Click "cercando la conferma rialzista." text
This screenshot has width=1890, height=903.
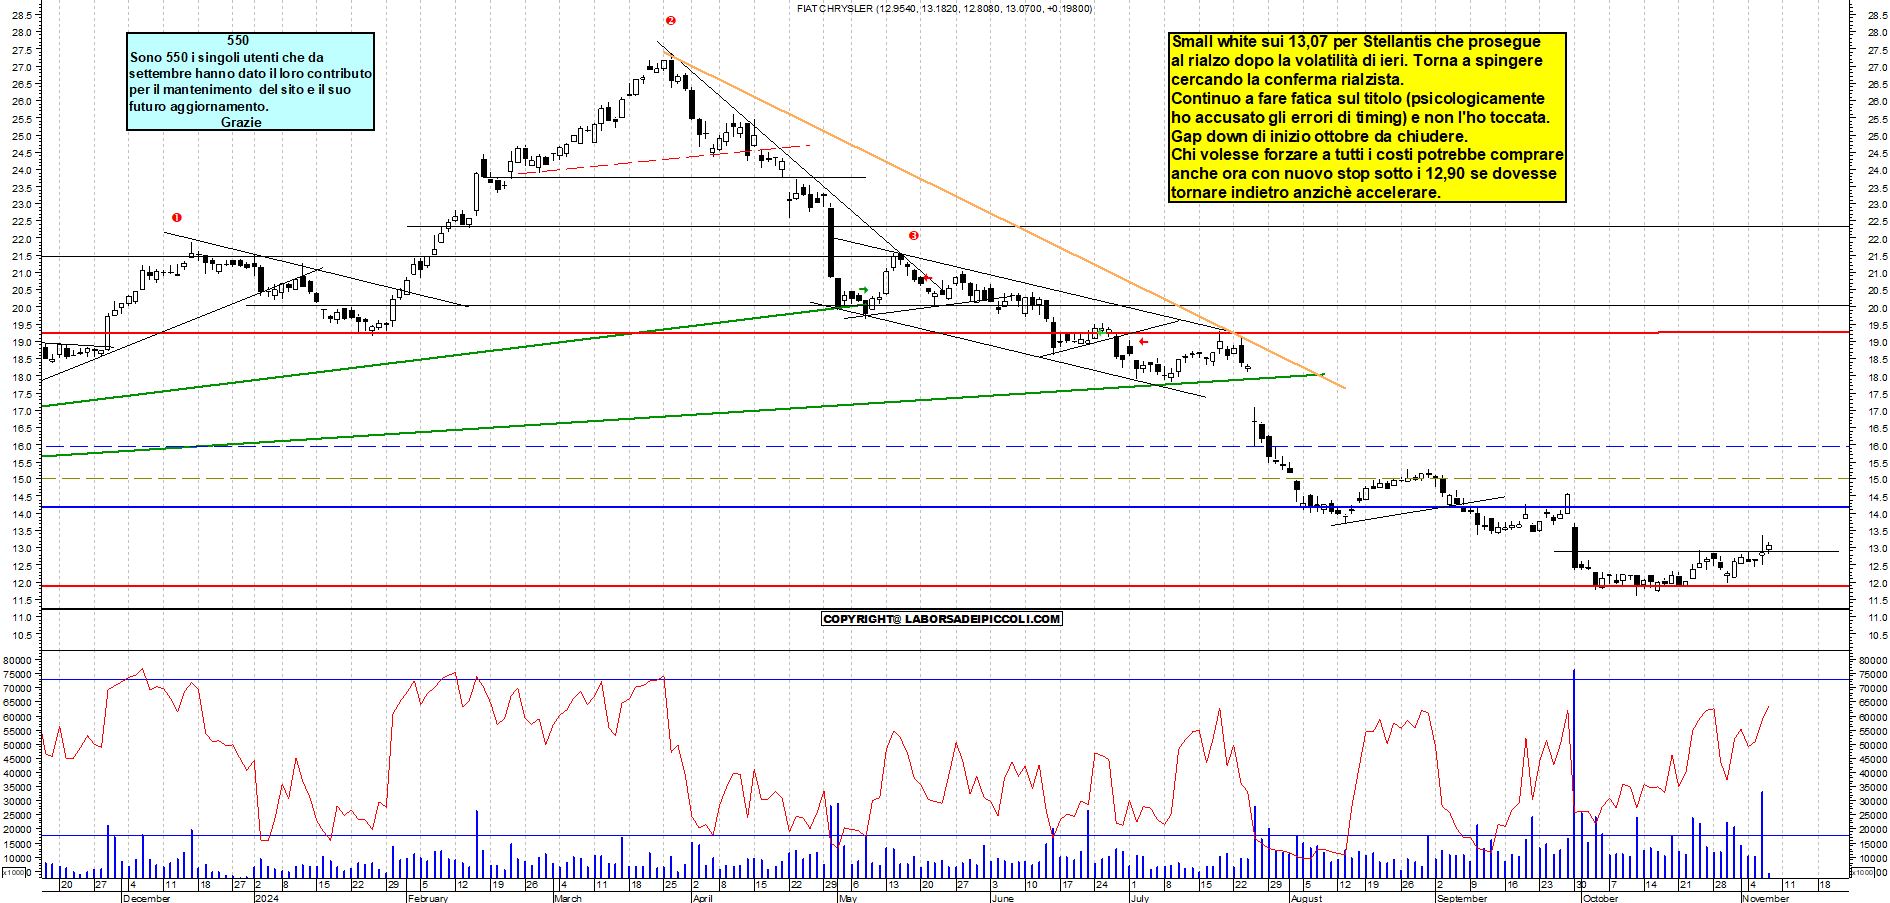click(x=1287, y=79)
